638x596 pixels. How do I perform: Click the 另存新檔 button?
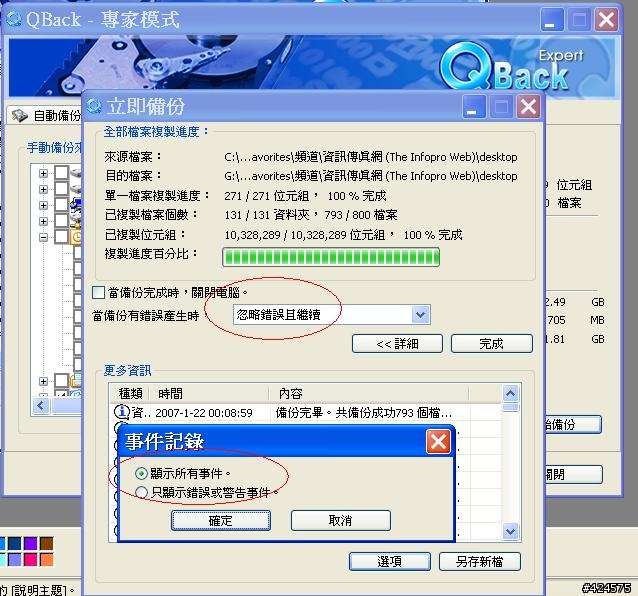pyautogui.click(x=479, y=561)
